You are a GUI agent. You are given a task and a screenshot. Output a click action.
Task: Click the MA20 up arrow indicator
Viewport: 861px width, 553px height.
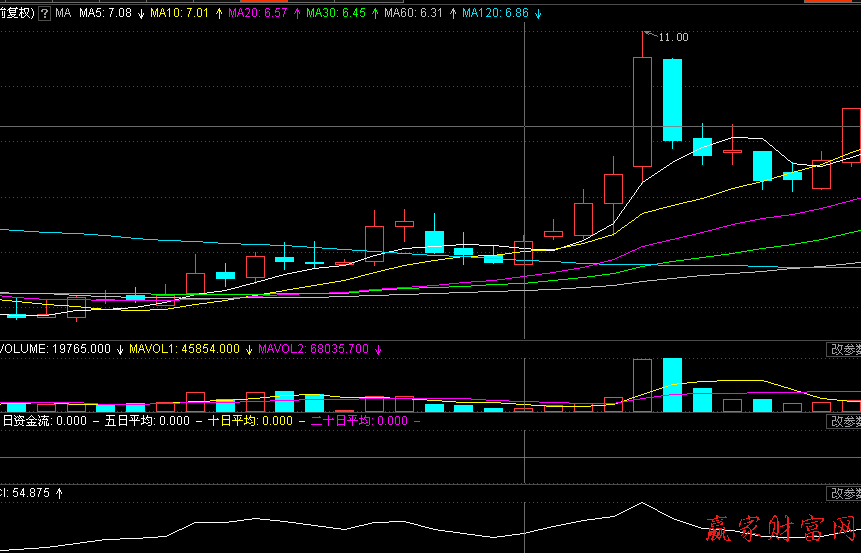point(296,13)
